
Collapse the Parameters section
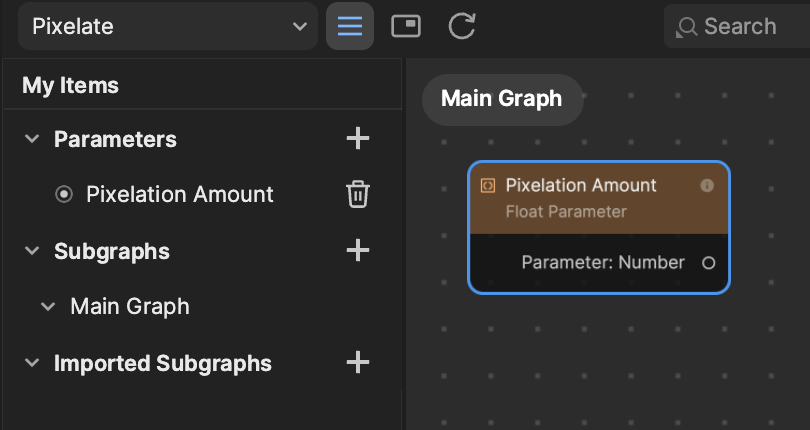(x=32, y=139)
